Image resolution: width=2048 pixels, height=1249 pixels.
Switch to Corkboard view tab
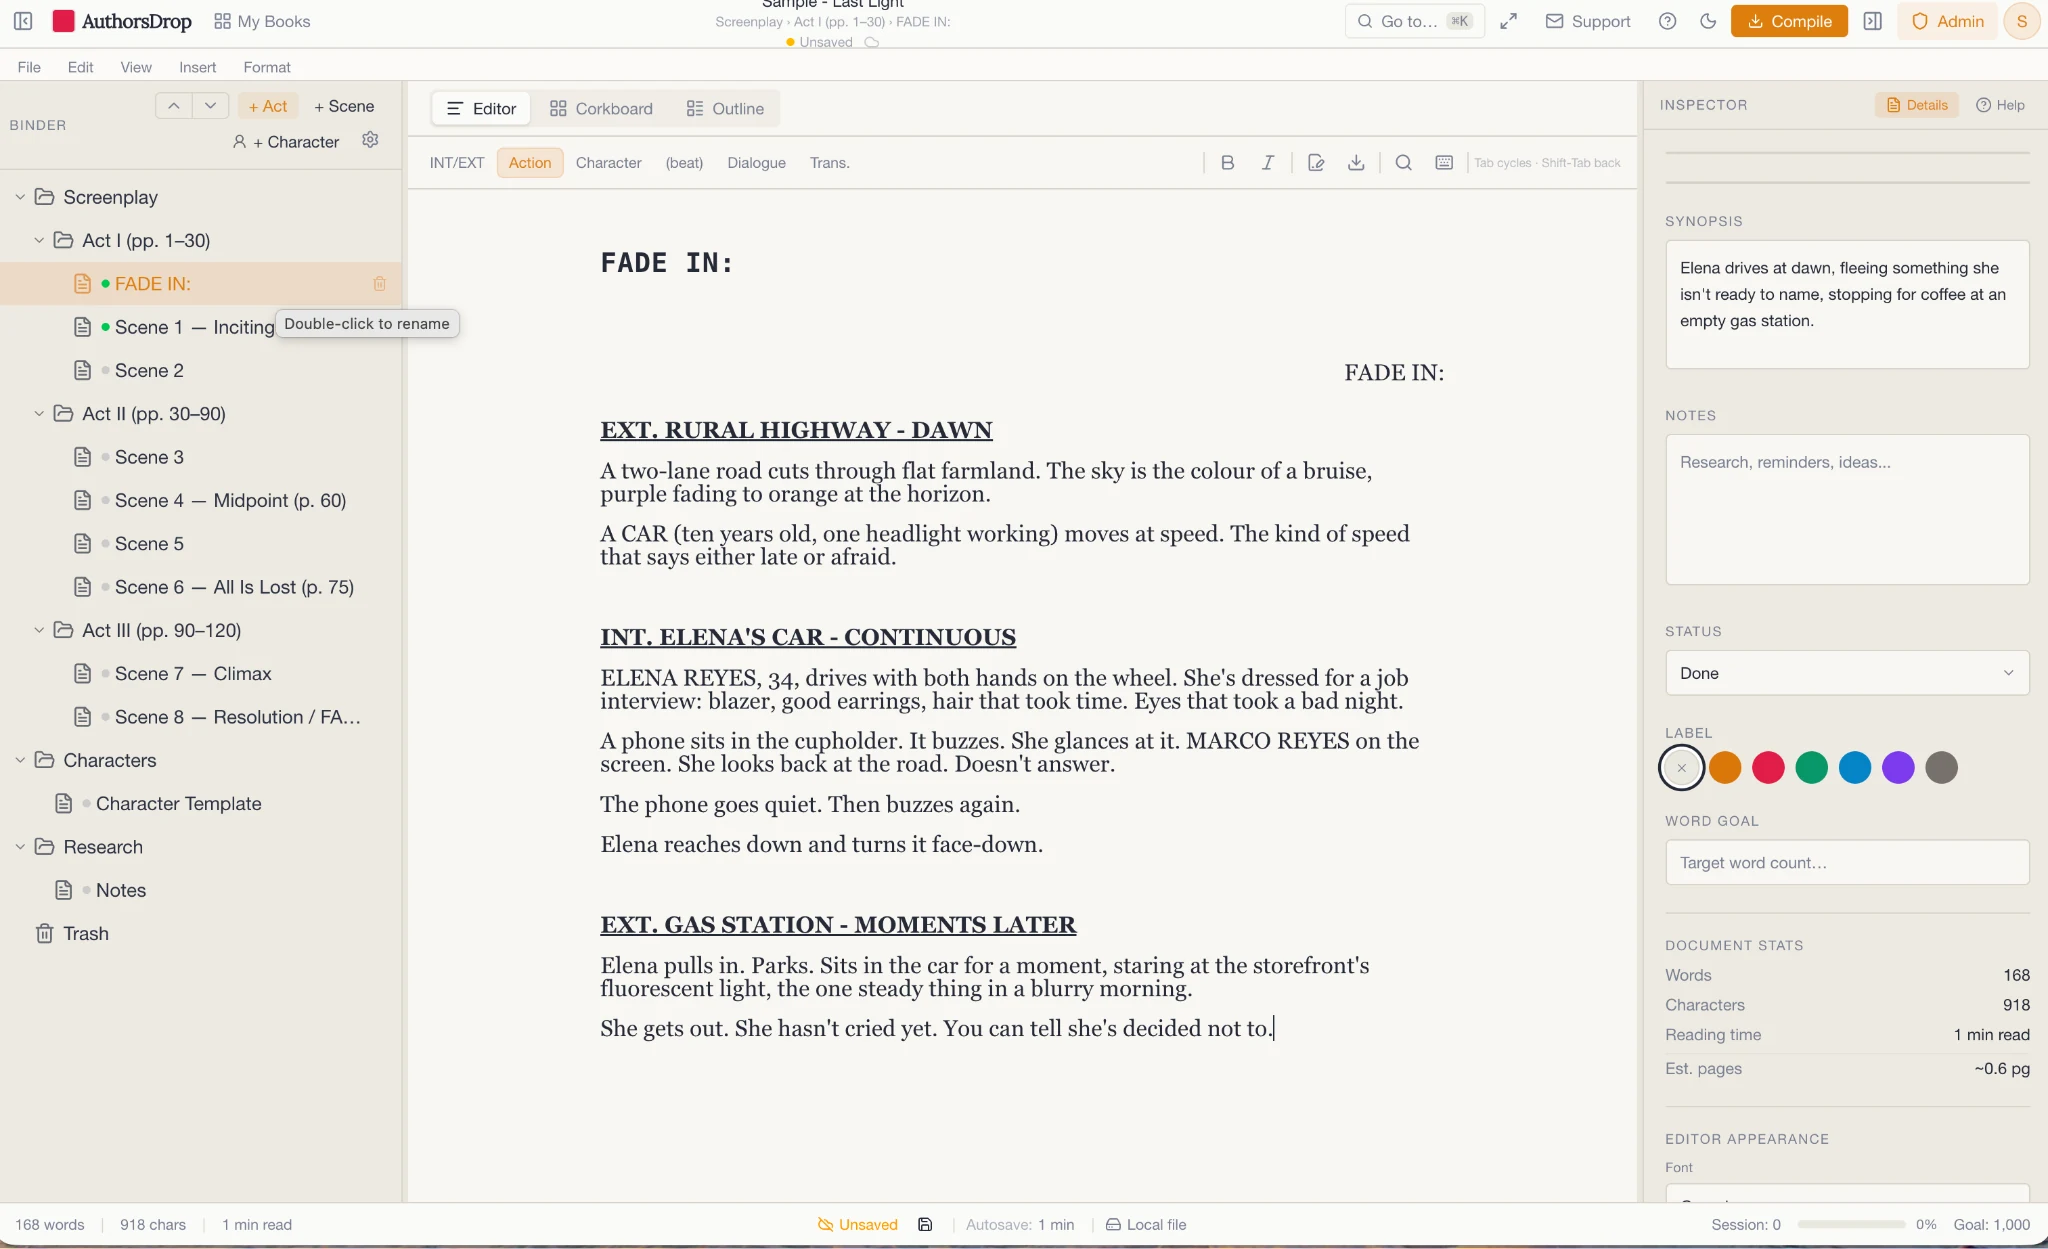[601, 108]
